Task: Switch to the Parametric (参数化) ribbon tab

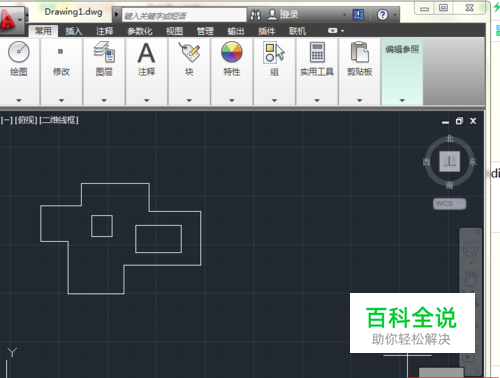Action: 140,31
